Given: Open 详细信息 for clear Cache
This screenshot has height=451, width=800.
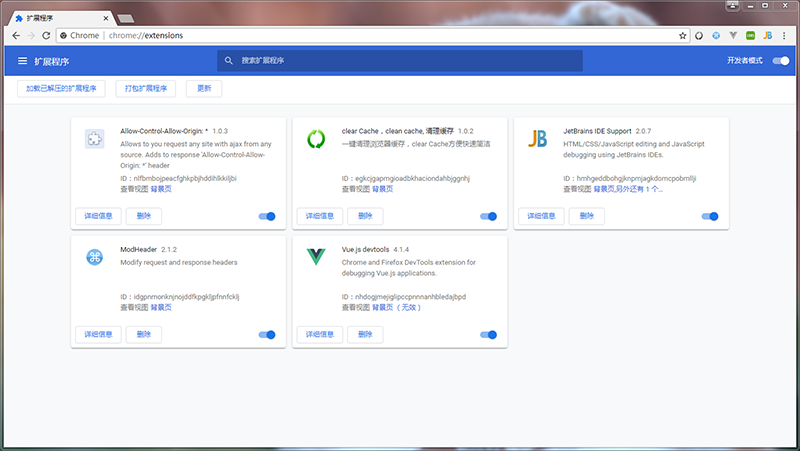Looking at the screenshot, I should click(320, 216).
